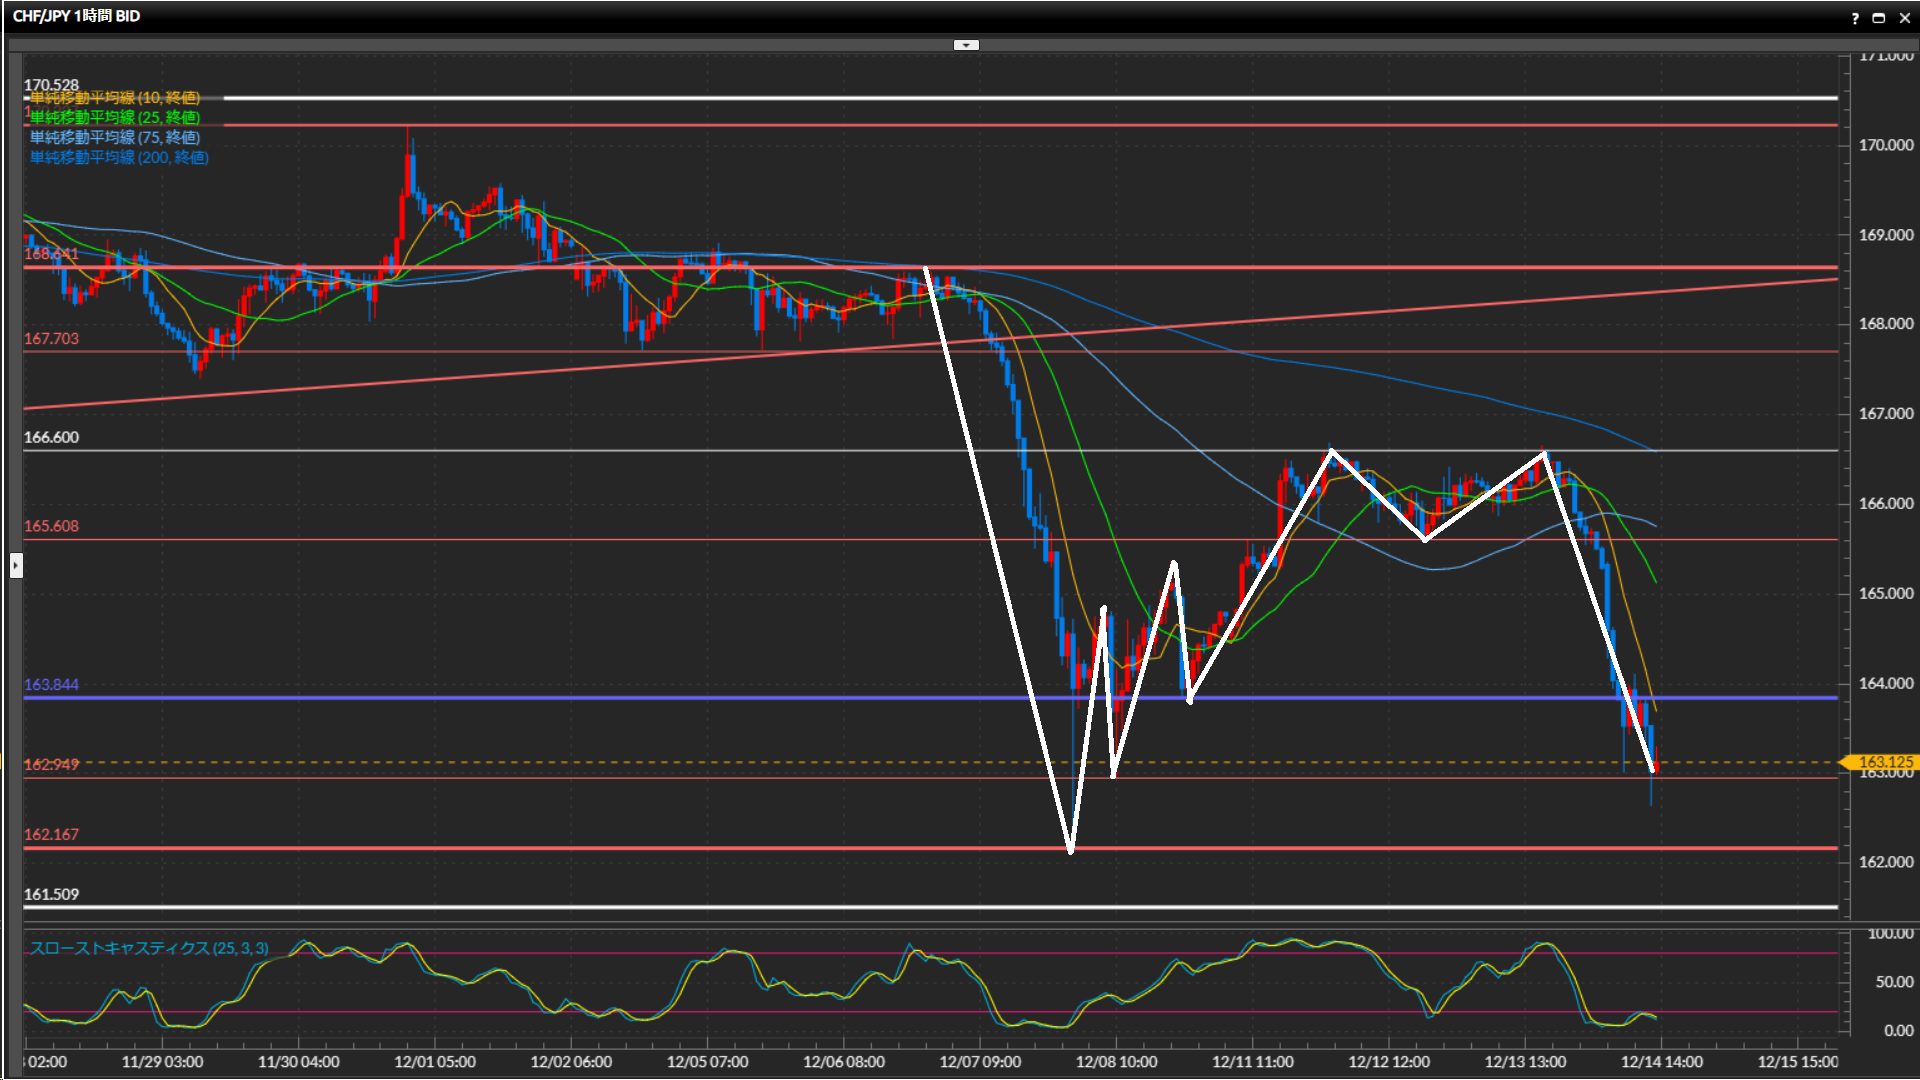
Task: Click the 12/11 11:00 time axis label
Action: [x=1252, y=1062]
